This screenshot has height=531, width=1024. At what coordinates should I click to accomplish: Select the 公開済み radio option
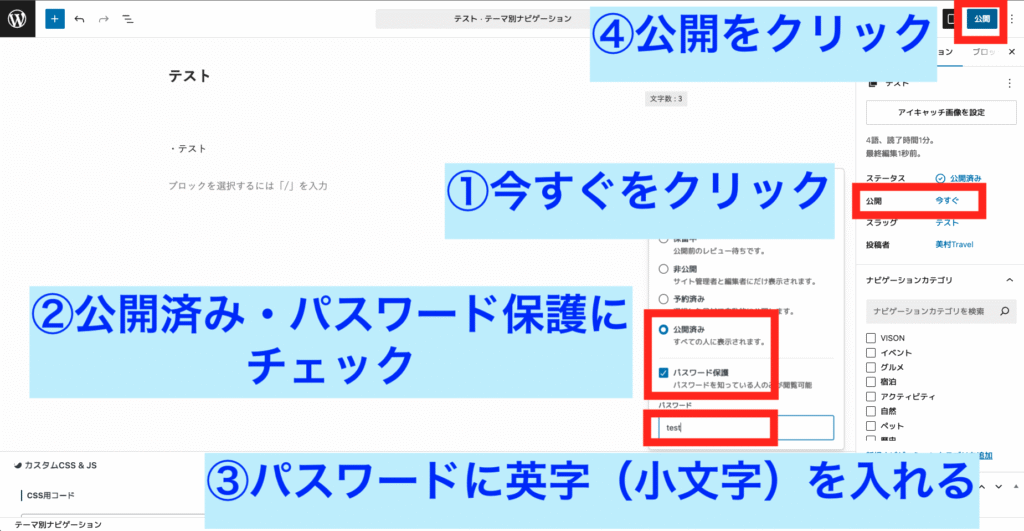point(663,329)
